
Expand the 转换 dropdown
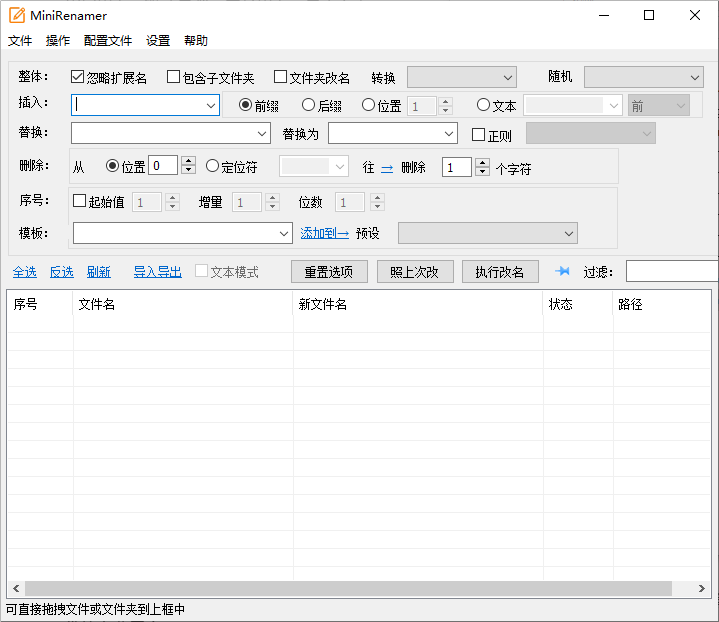click(x=461, y=77)
